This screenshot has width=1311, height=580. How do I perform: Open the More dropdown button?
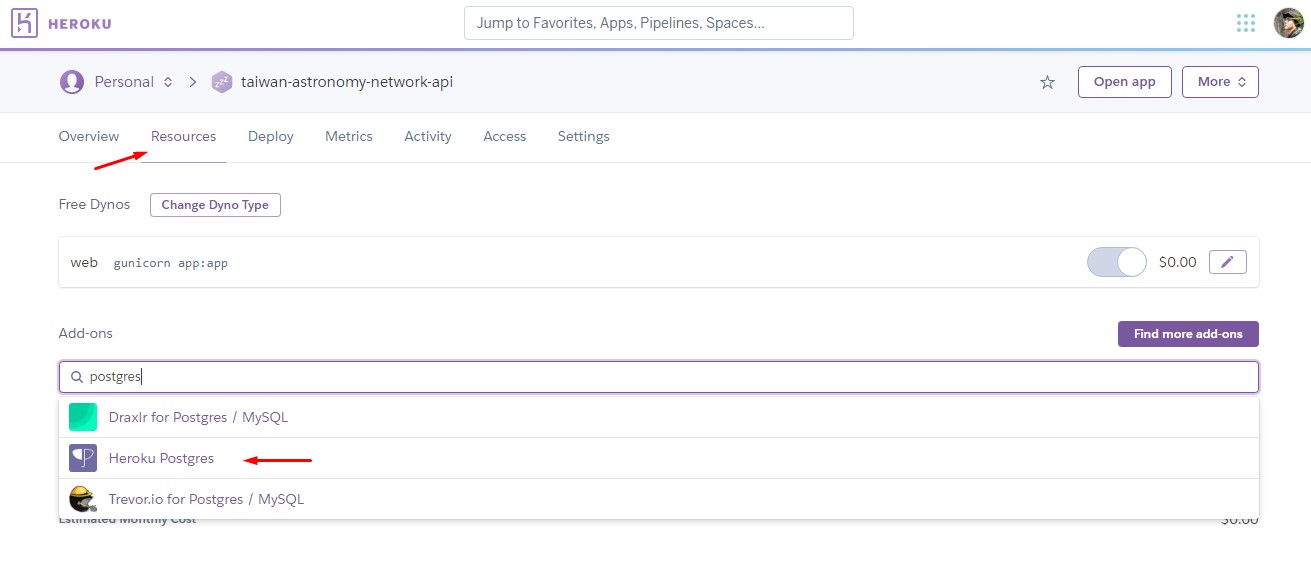pos(1220,82)
